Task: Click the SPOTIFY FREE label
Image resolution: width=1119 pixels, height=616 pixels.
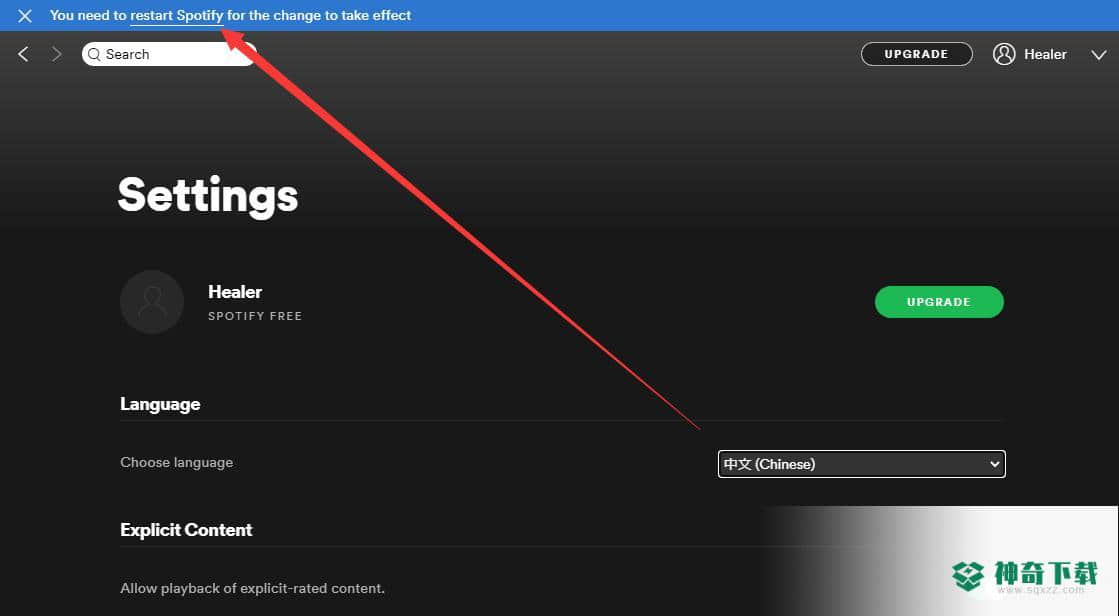Action: click(x=255, y=315)
